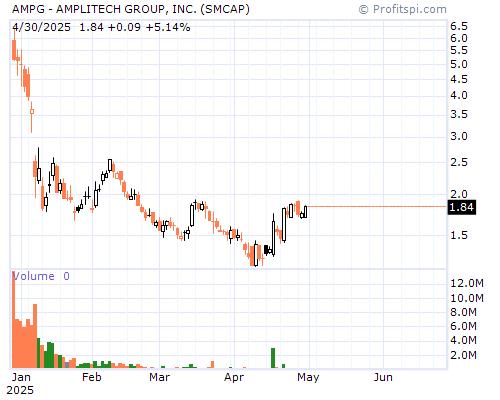Click the date 4/30/2025 in the quote line

pyautogui.click(x=42, y=27)
